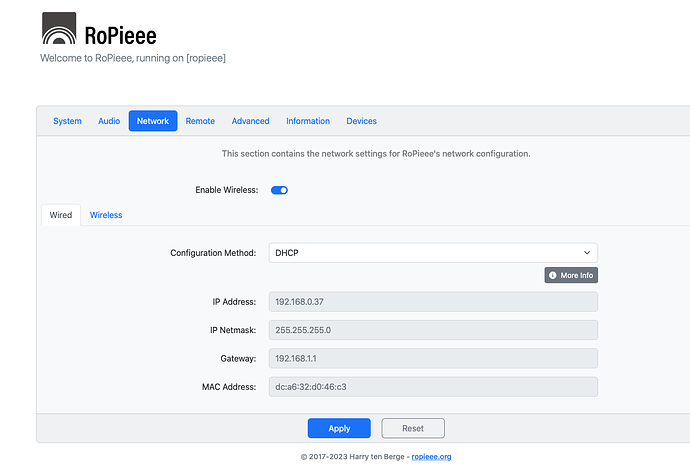Click the chevron arrow on the DHCP selector
Screen dimensions: 690x465
(587, 253)
